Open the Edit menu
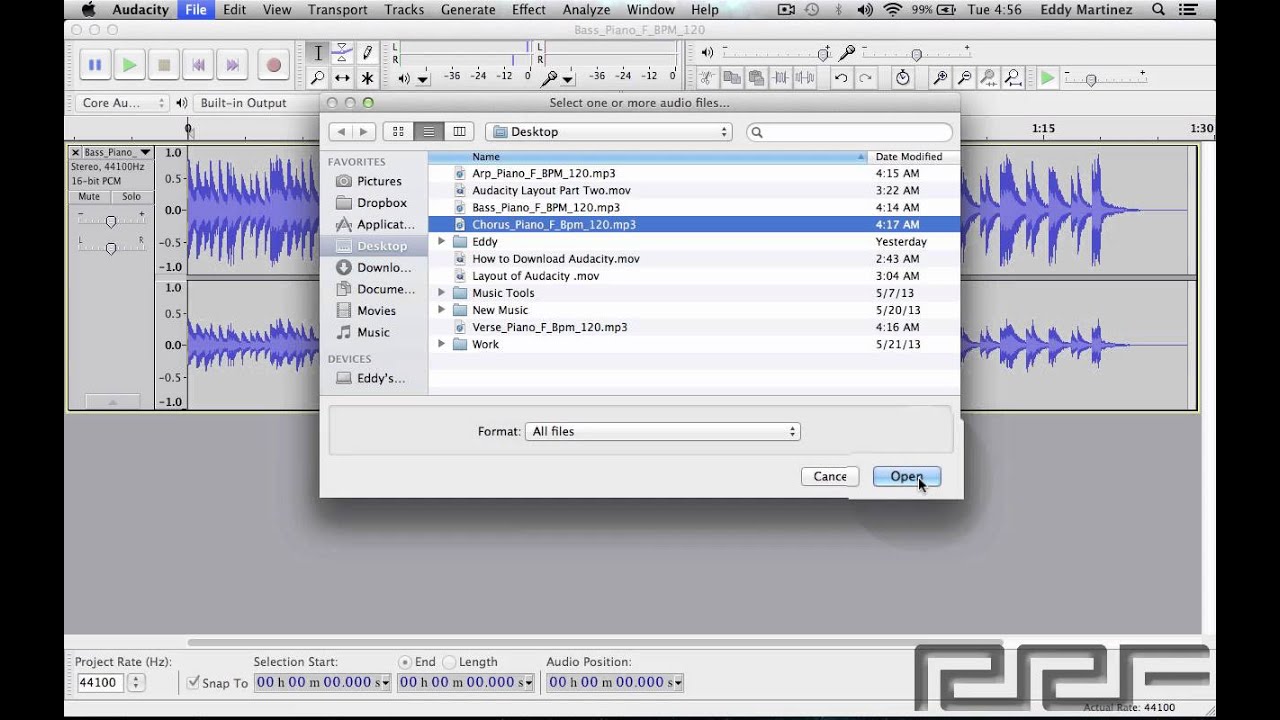This screenshot has width=1280, height=720. tap(235, 9)
